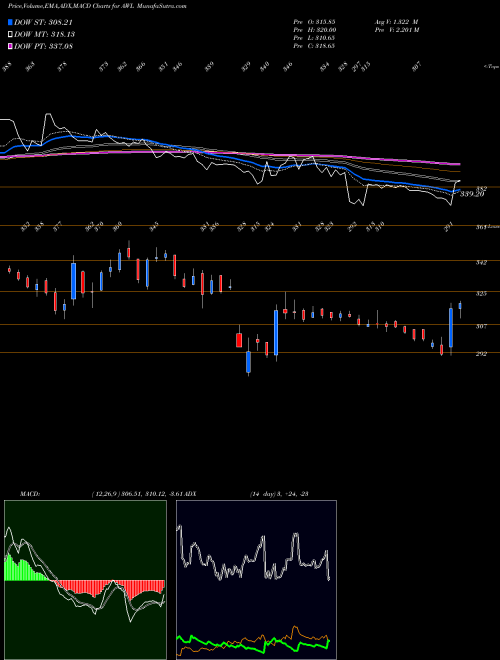Click the blue DOW ST legend swatch
The height and width of the screenshot is (660, 500).
point(10,22)
